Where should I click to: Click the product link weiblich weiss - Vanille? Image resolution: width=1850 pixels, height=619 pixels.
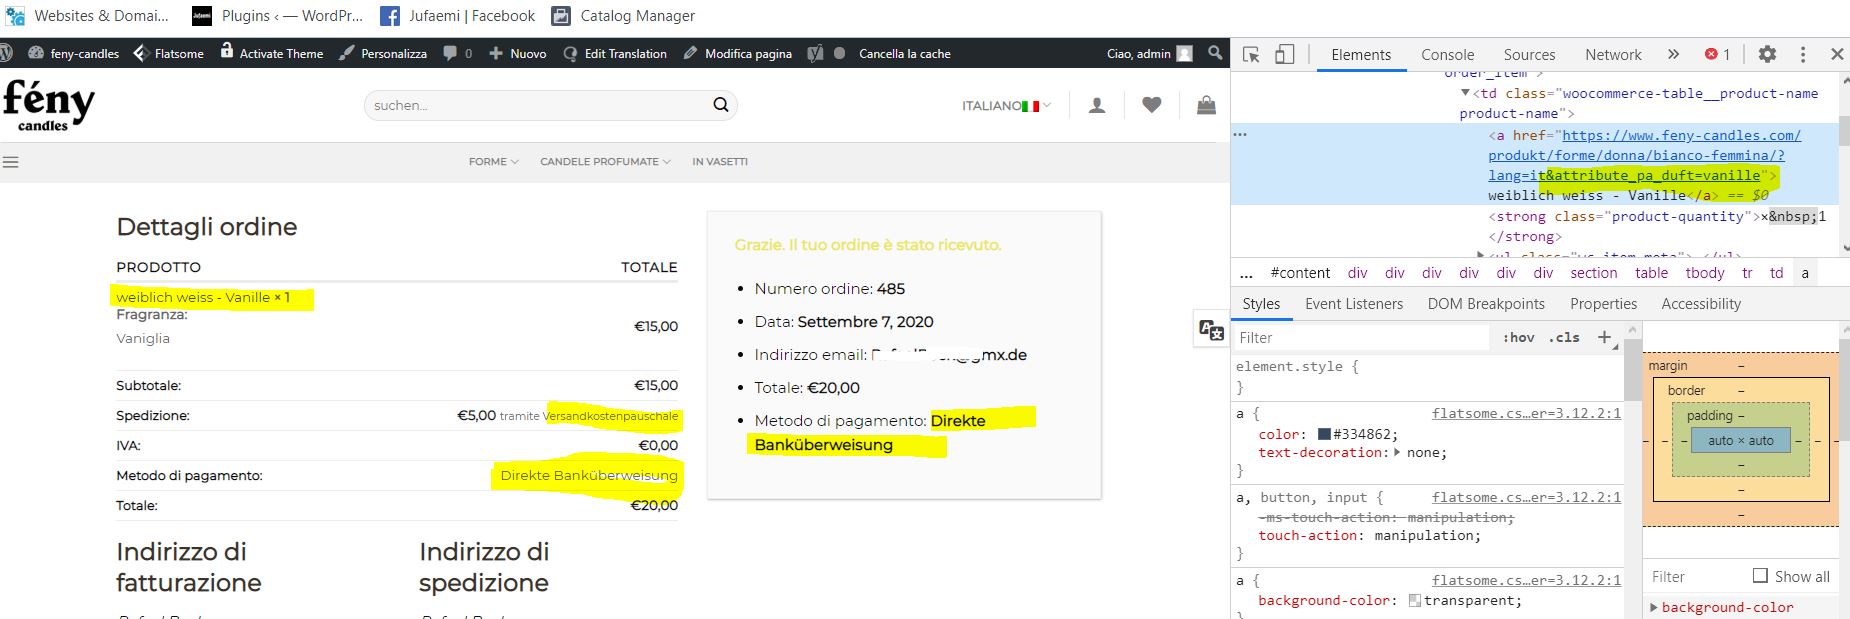coord(193,297)
